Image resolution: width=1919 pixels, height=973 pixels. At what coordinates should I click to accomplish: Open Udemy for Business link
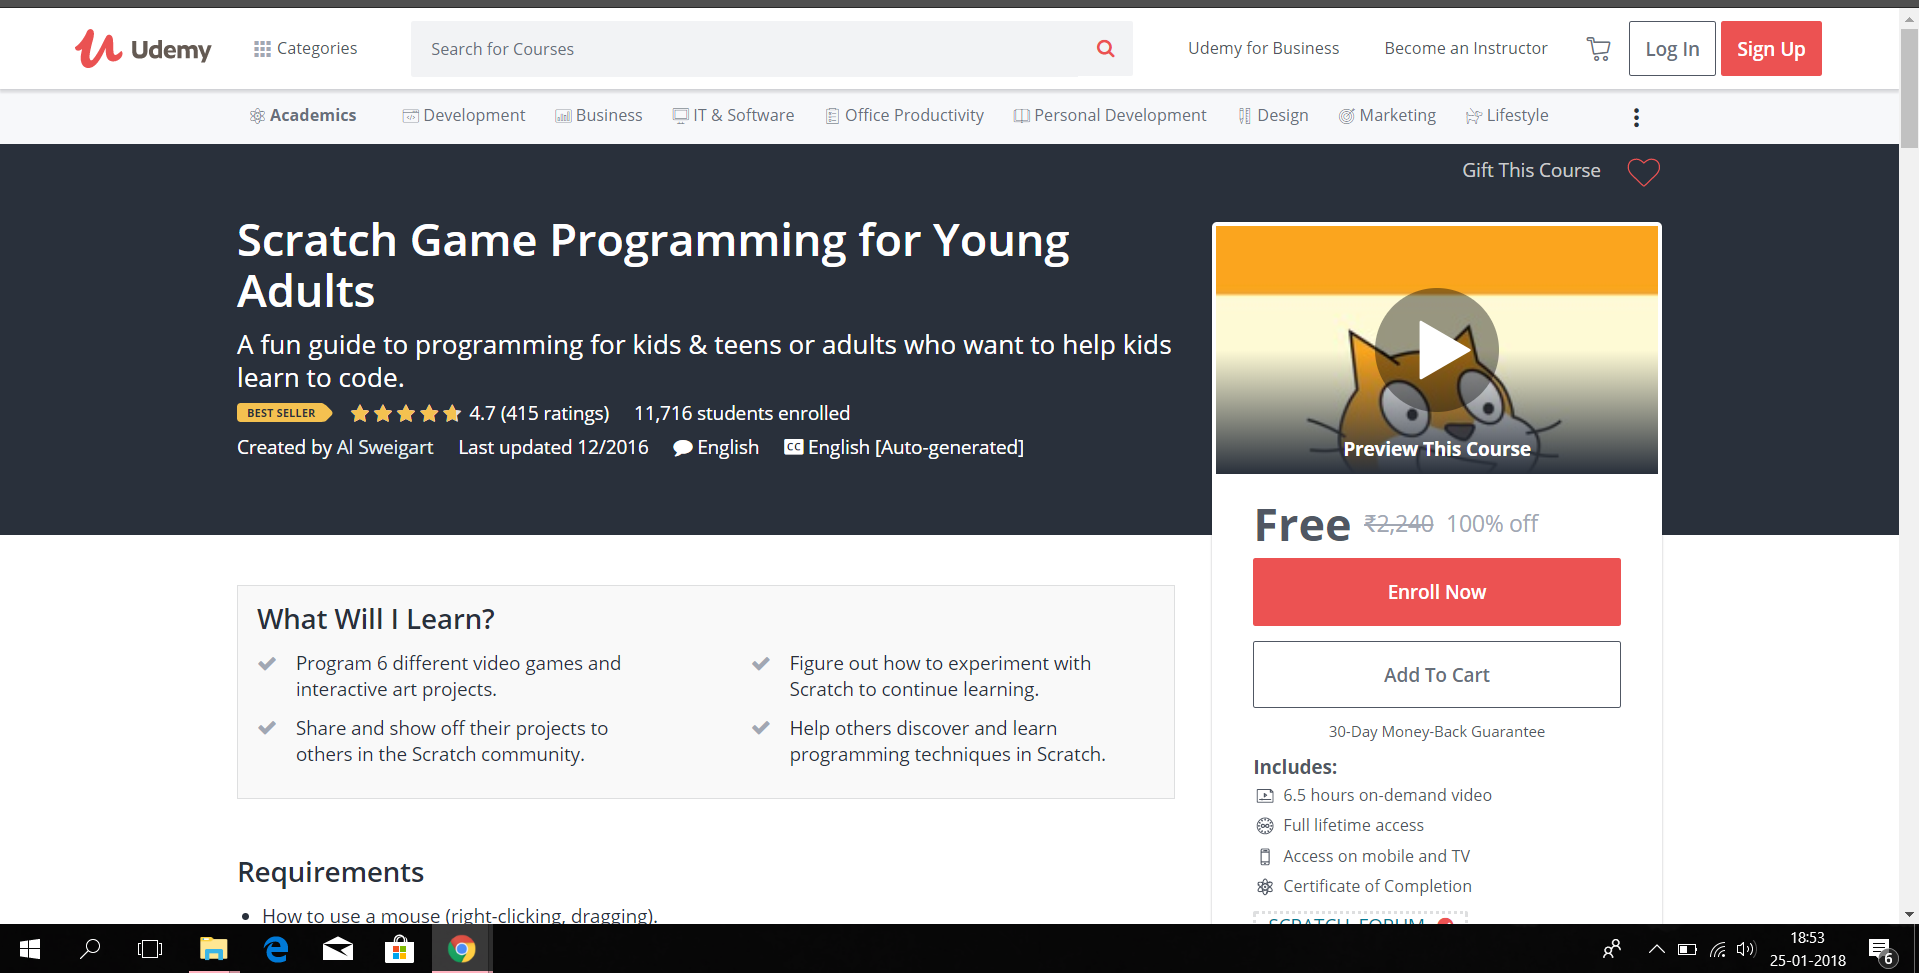coord(1263,48)
